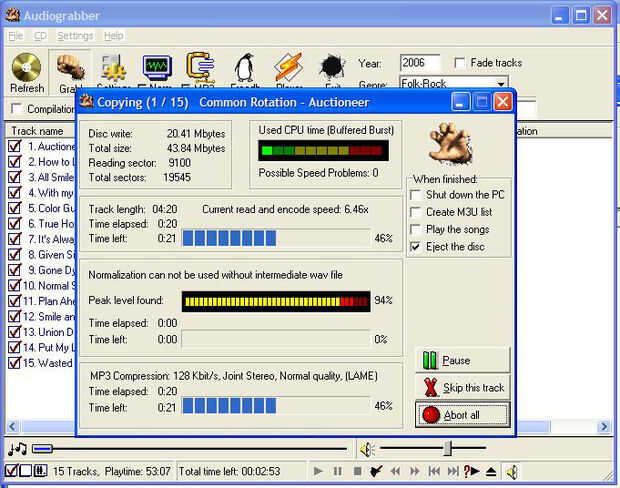Check the Create M3U list option

coord(415,212)
